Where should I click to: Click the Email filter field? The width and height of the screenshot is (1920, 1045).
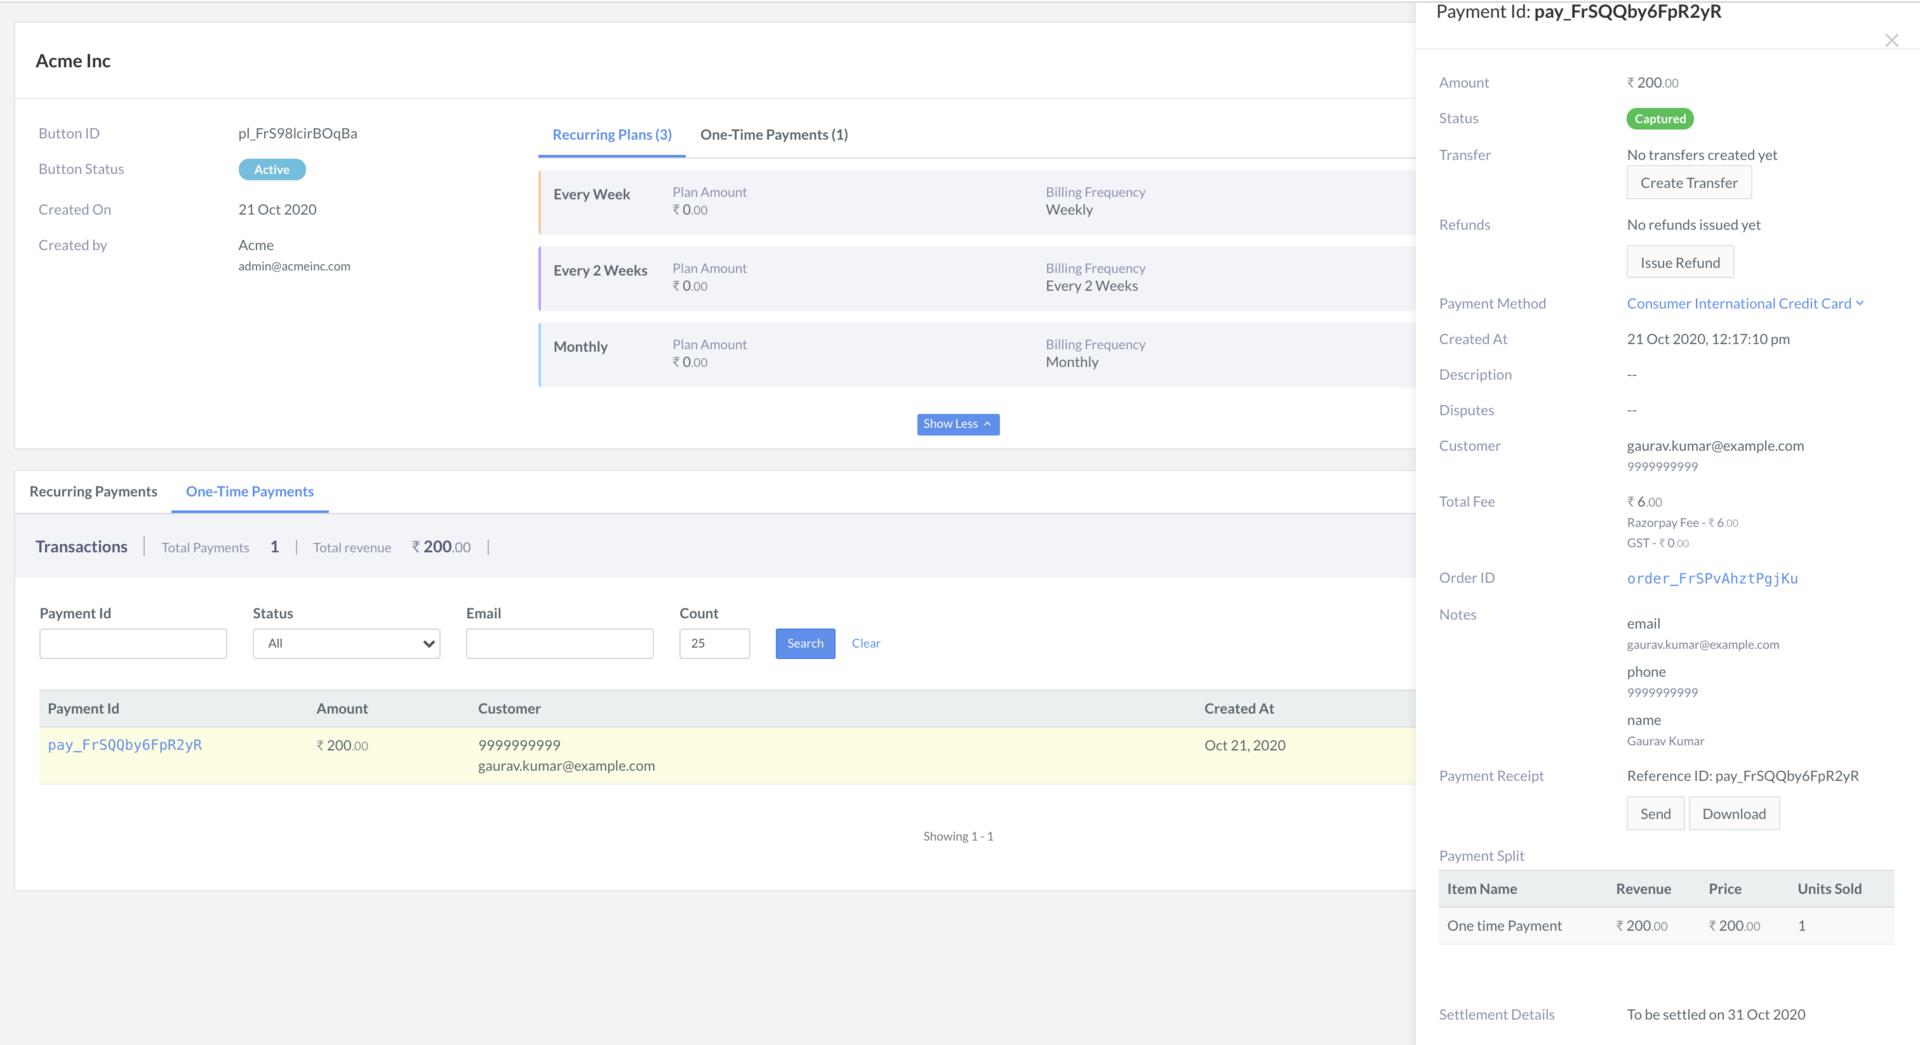click(x=559, y=643)
